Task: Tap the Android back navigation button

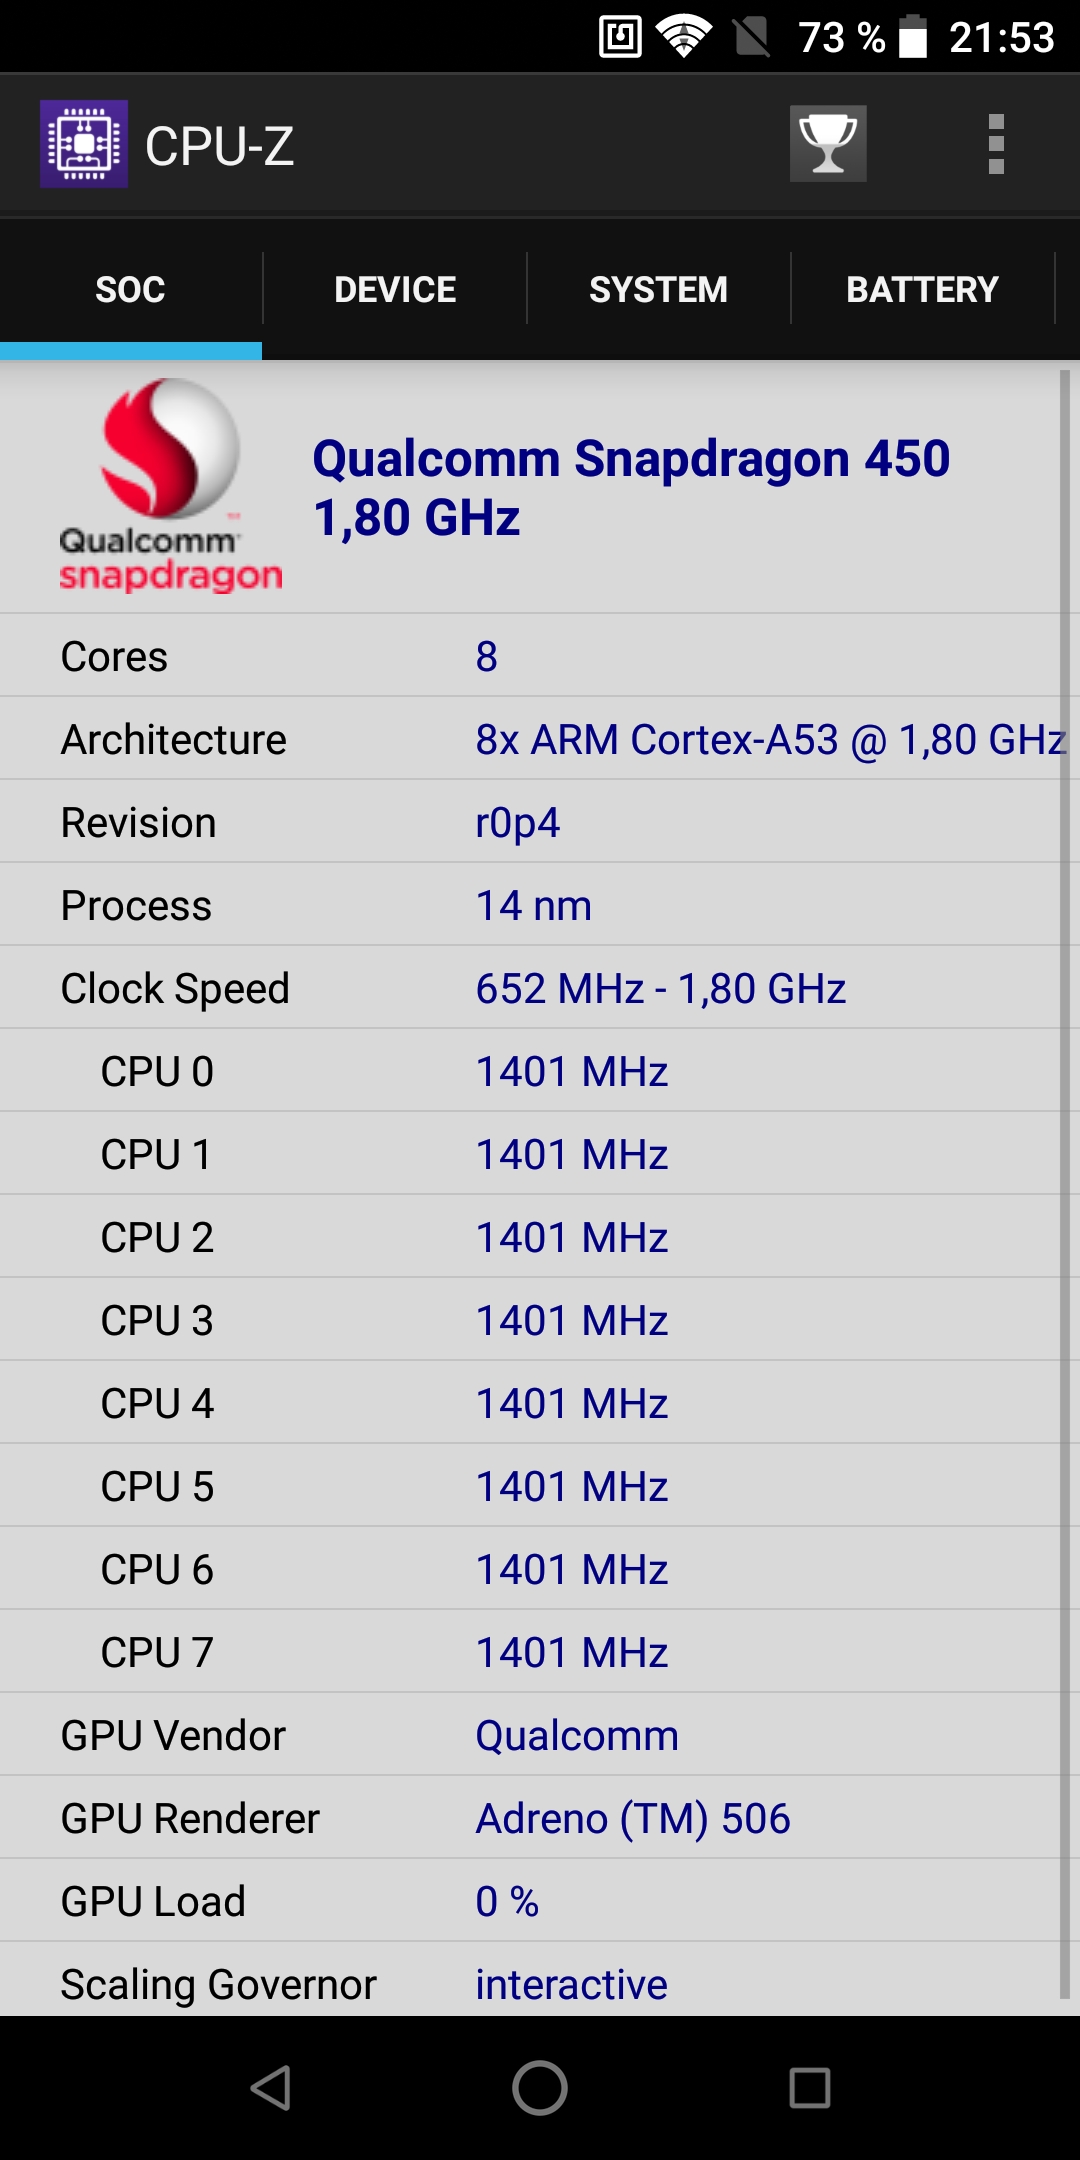Action: click(x=270, y=2088)
